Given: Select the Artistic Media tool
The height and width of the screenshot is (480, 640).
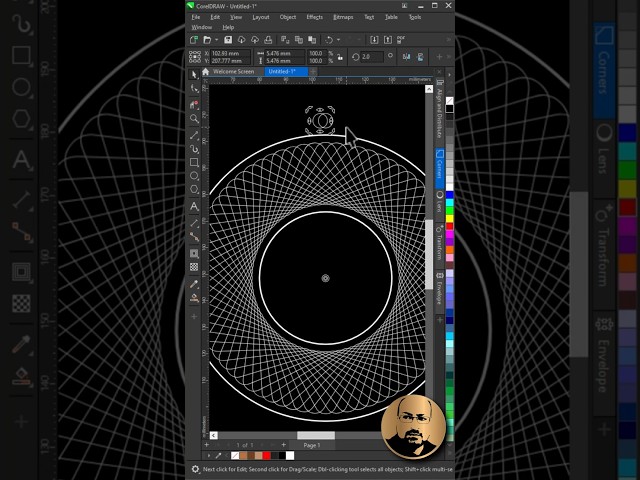Looking at the screenshot, I should point(194,149).
